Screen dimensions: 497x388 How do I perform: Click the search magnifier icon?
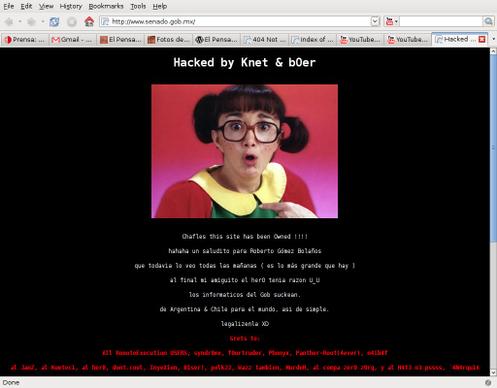(488, 22)
